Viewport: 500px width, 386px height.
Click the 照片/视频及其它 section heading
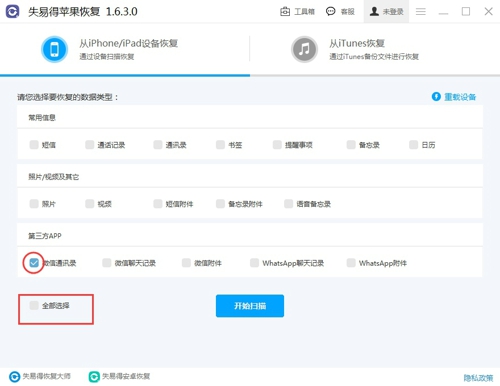(53, 177)
